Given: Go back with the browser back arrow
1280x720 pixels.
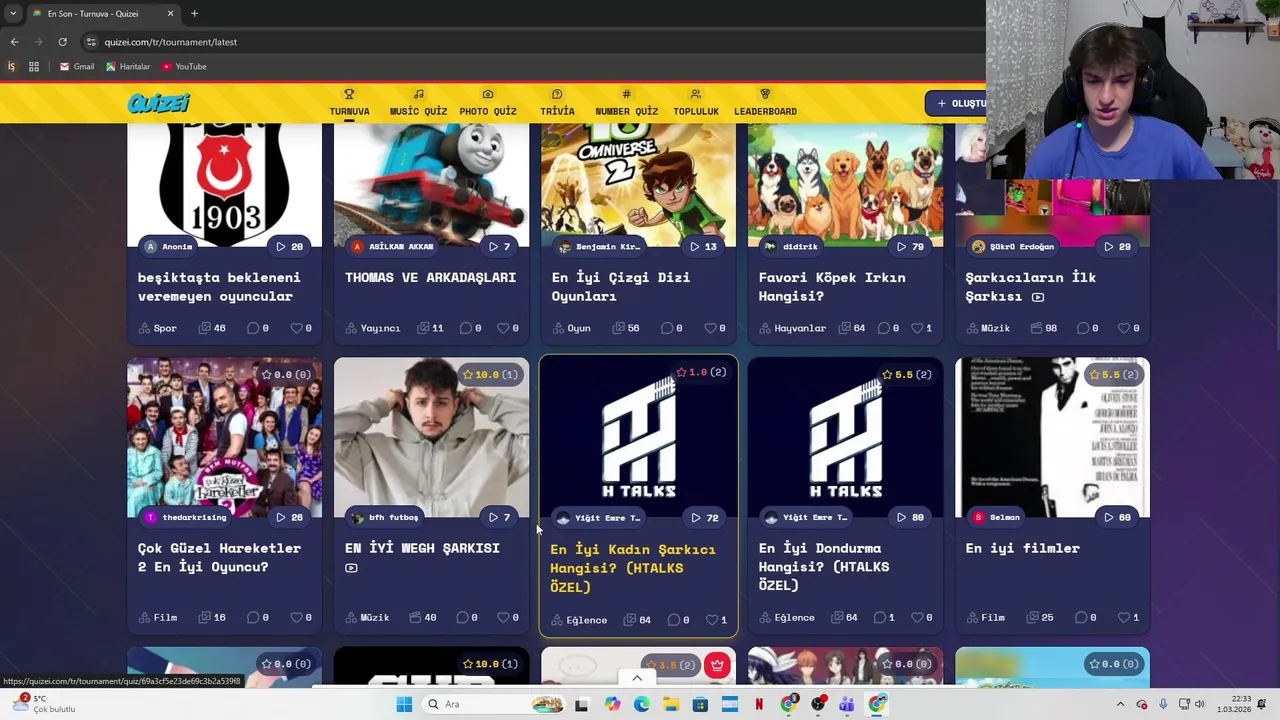Looking at the screenshot, I should pos(14,42).
